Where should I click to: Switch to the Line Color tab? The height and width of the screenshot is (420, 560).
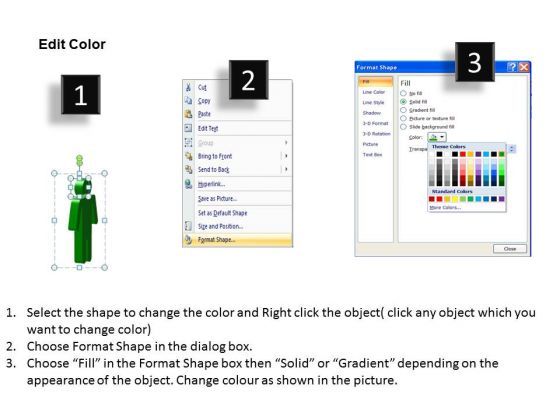(x=374, y=92)
